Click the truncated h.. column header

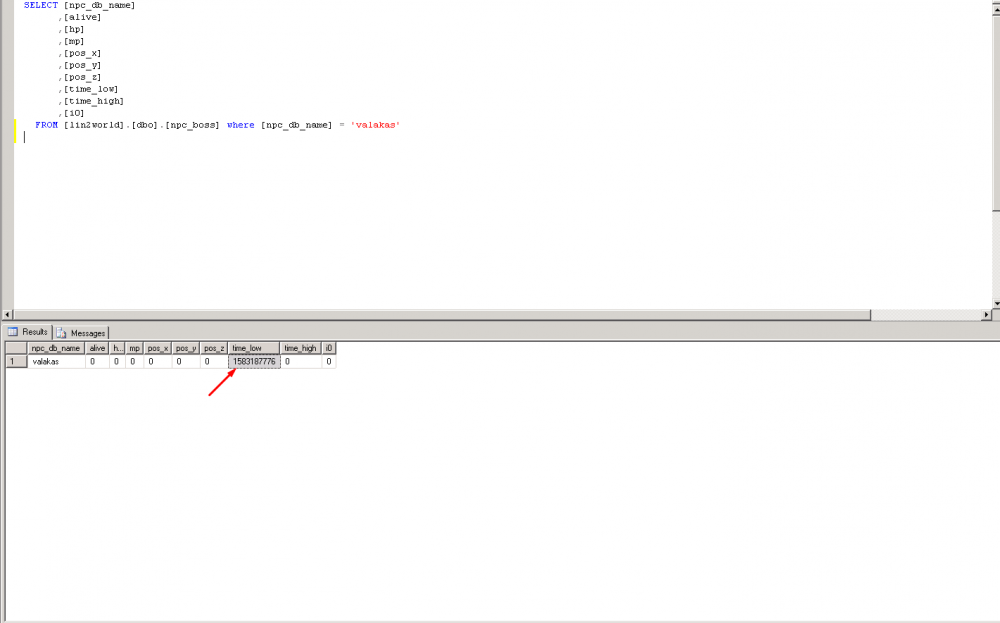115,347
